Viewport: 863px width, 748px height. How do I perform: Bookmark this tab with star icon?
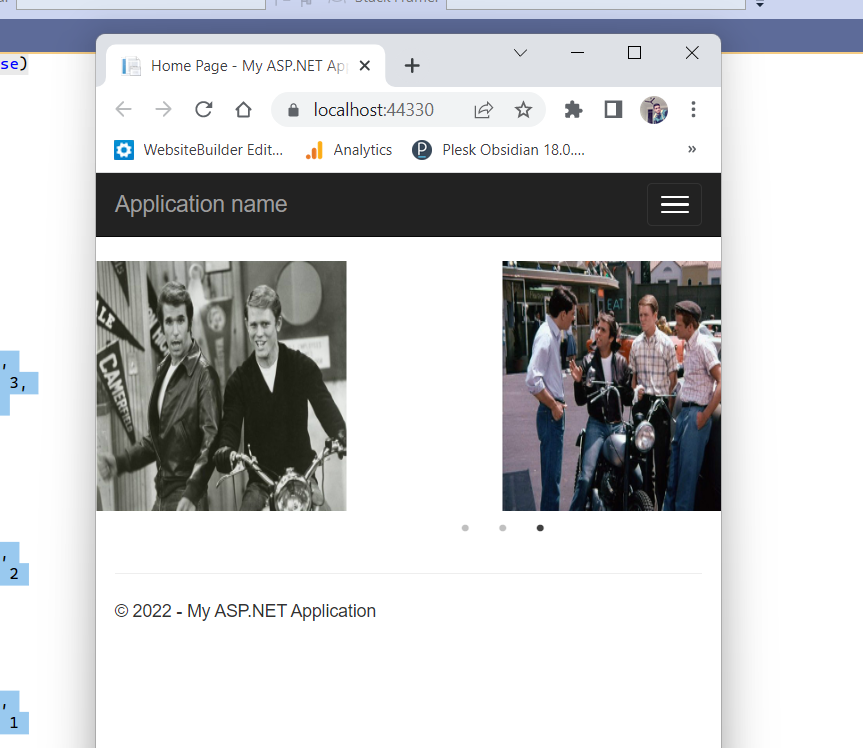pos(523,110)
